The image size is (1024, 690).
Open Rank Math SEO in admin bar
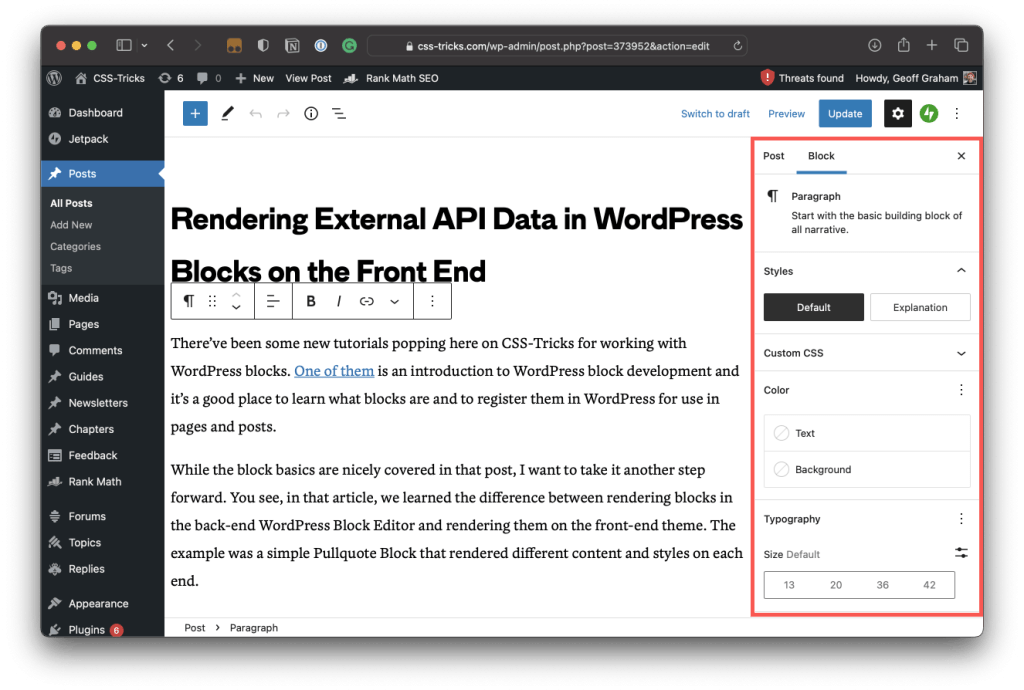tap(391, 78)
